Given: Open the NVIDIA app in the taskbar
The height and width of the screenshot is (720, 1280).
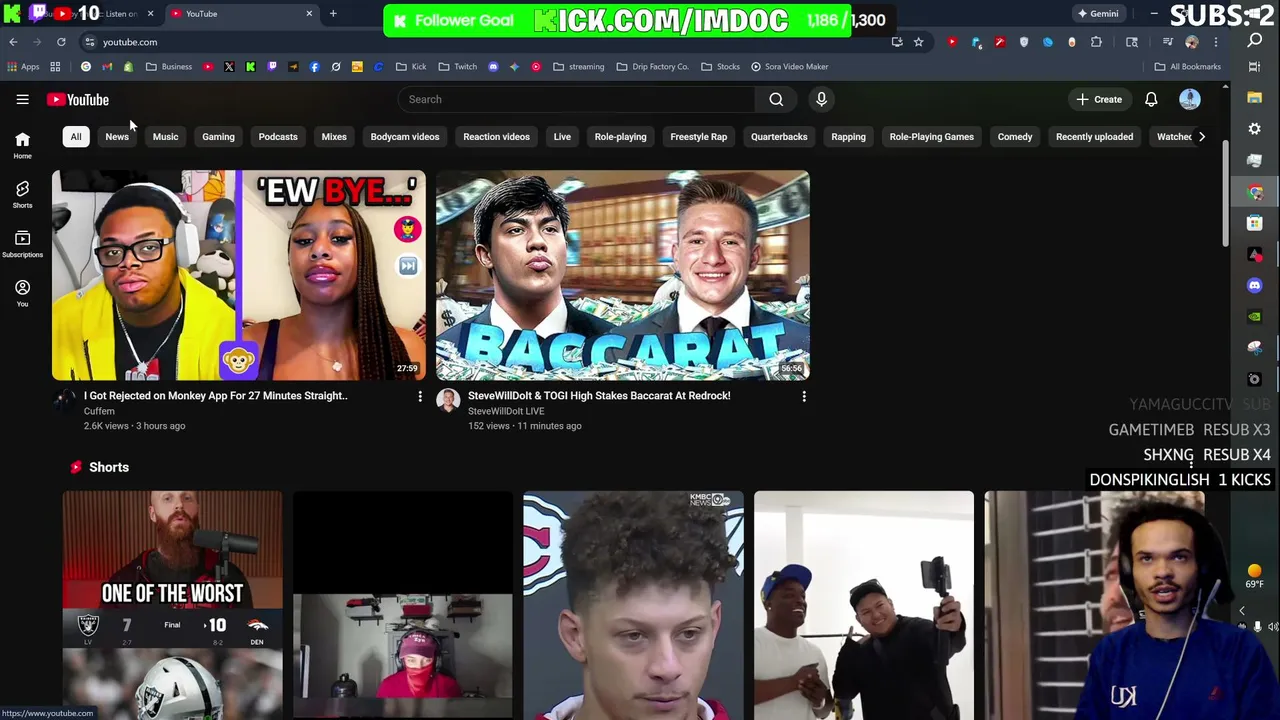Looking at the screenshot, I should [x=1255, y=316].
